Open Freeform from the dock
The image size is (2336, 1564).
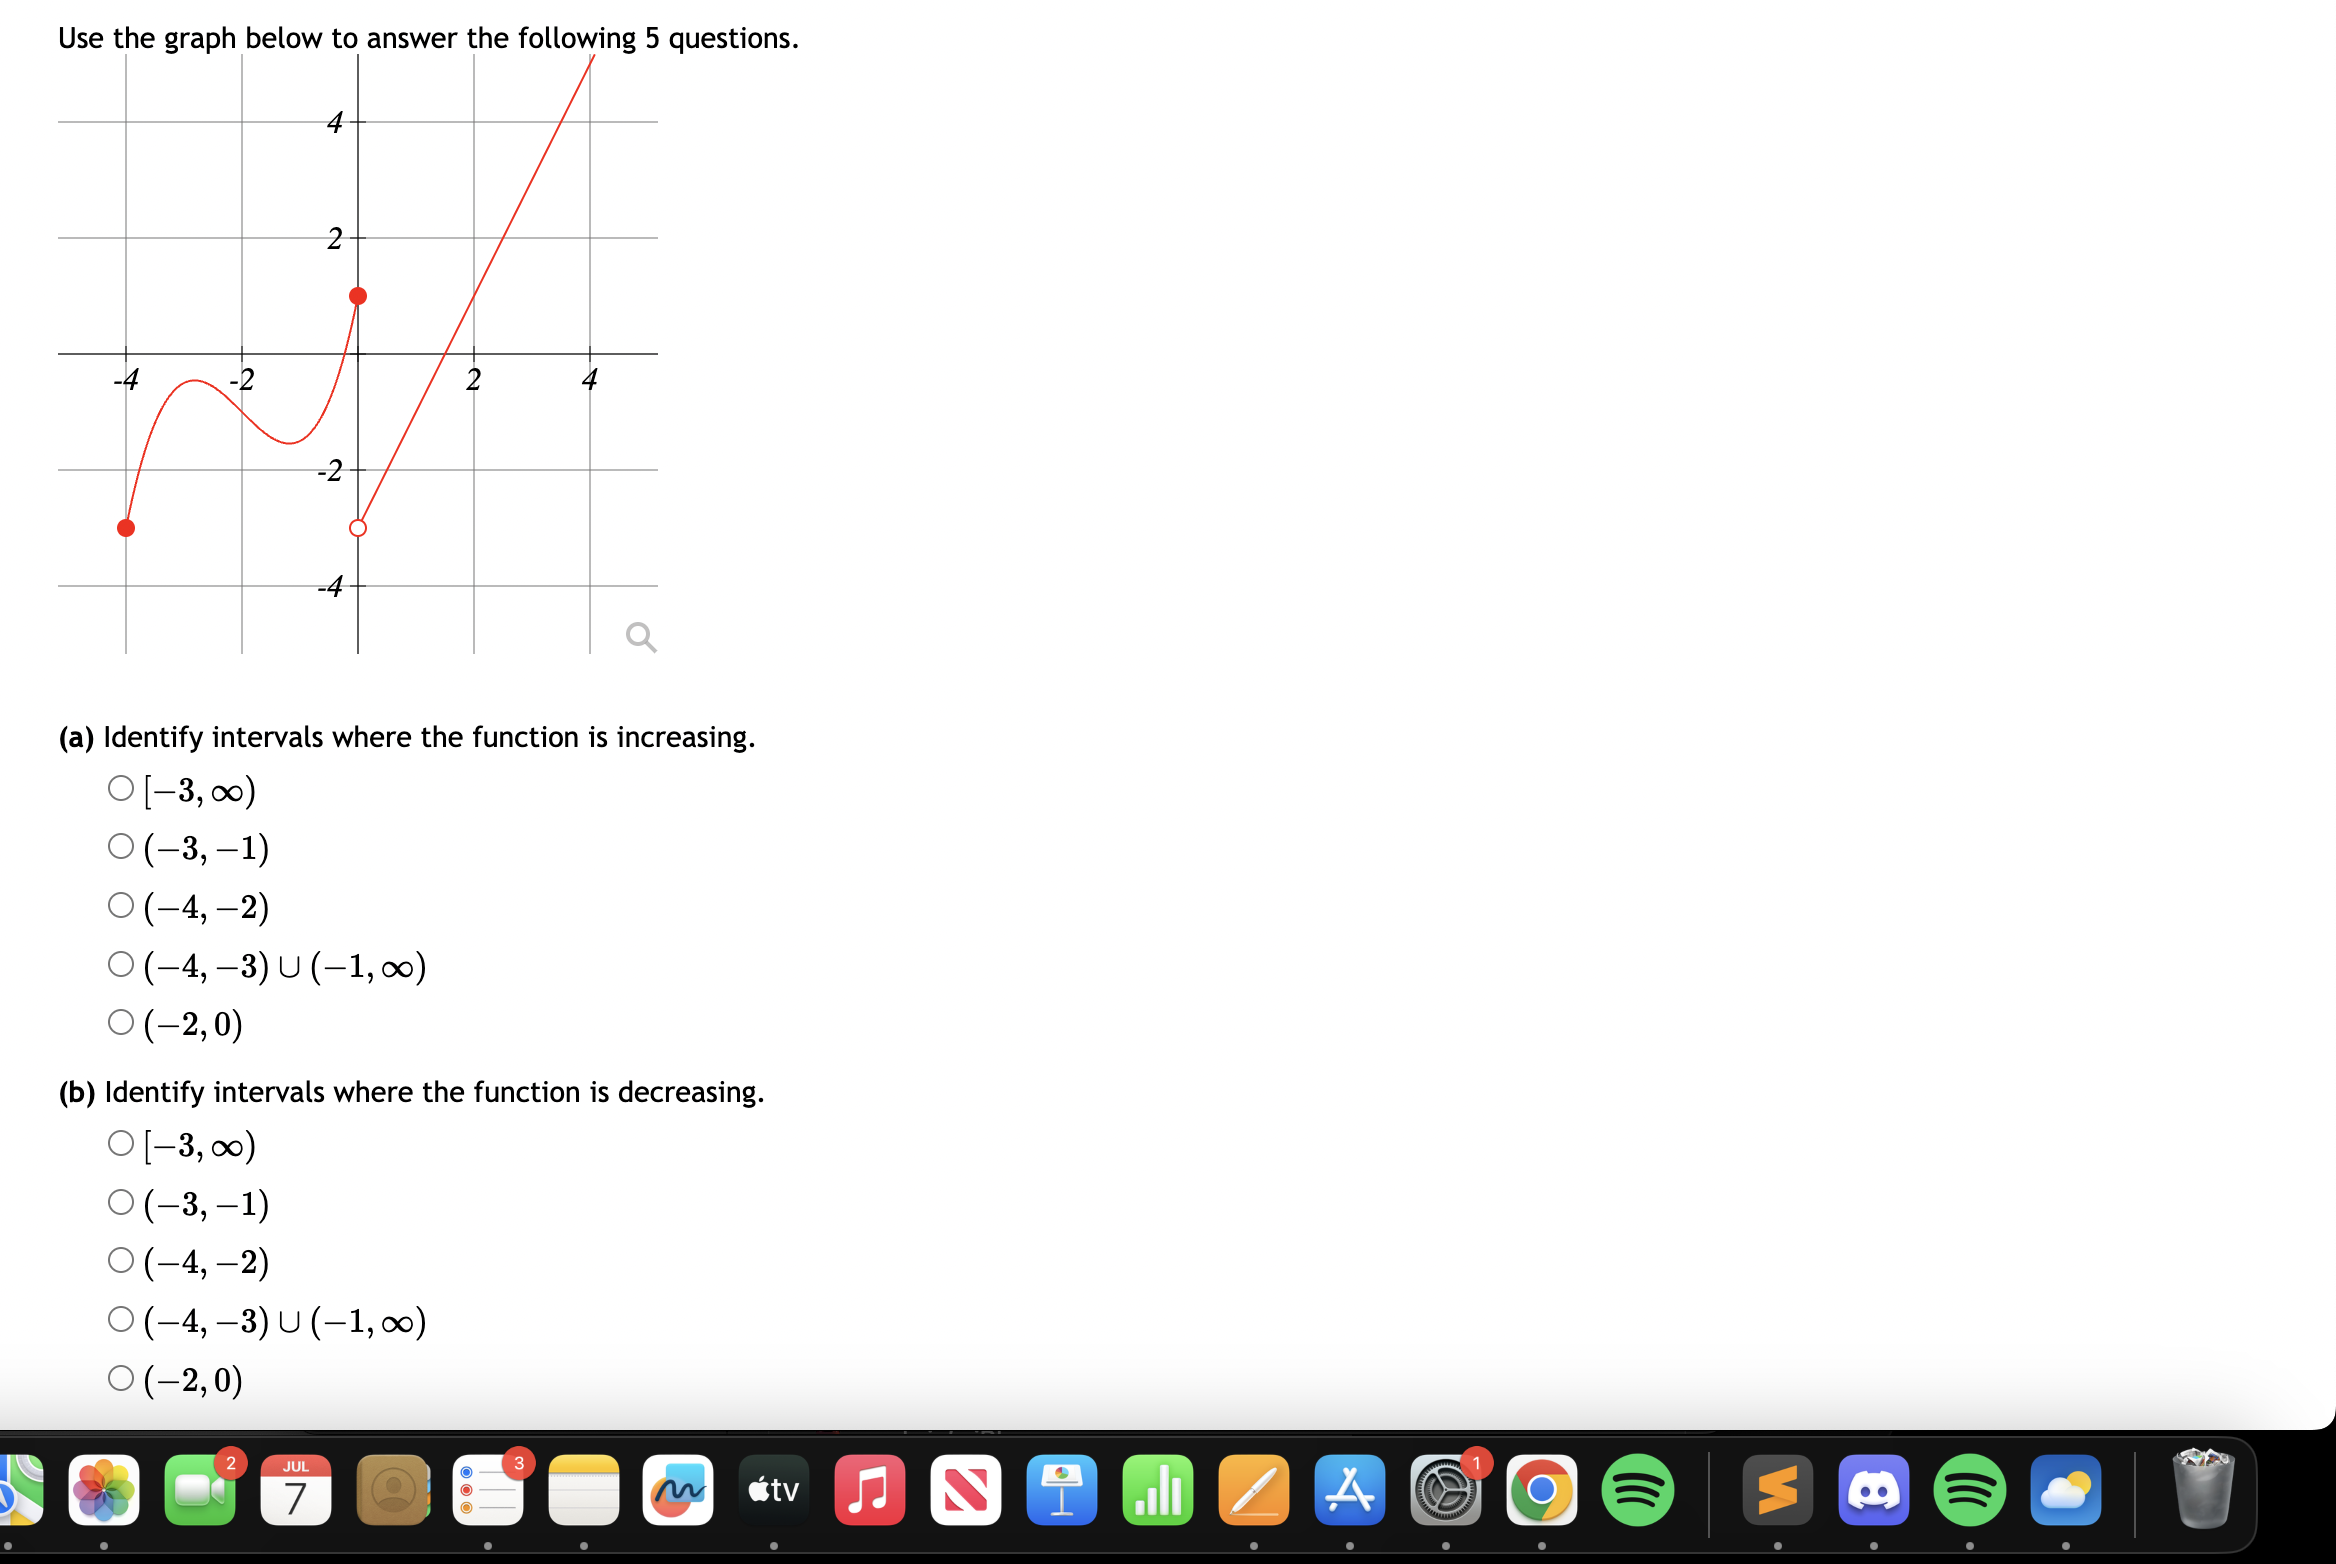click(677, 1490)
